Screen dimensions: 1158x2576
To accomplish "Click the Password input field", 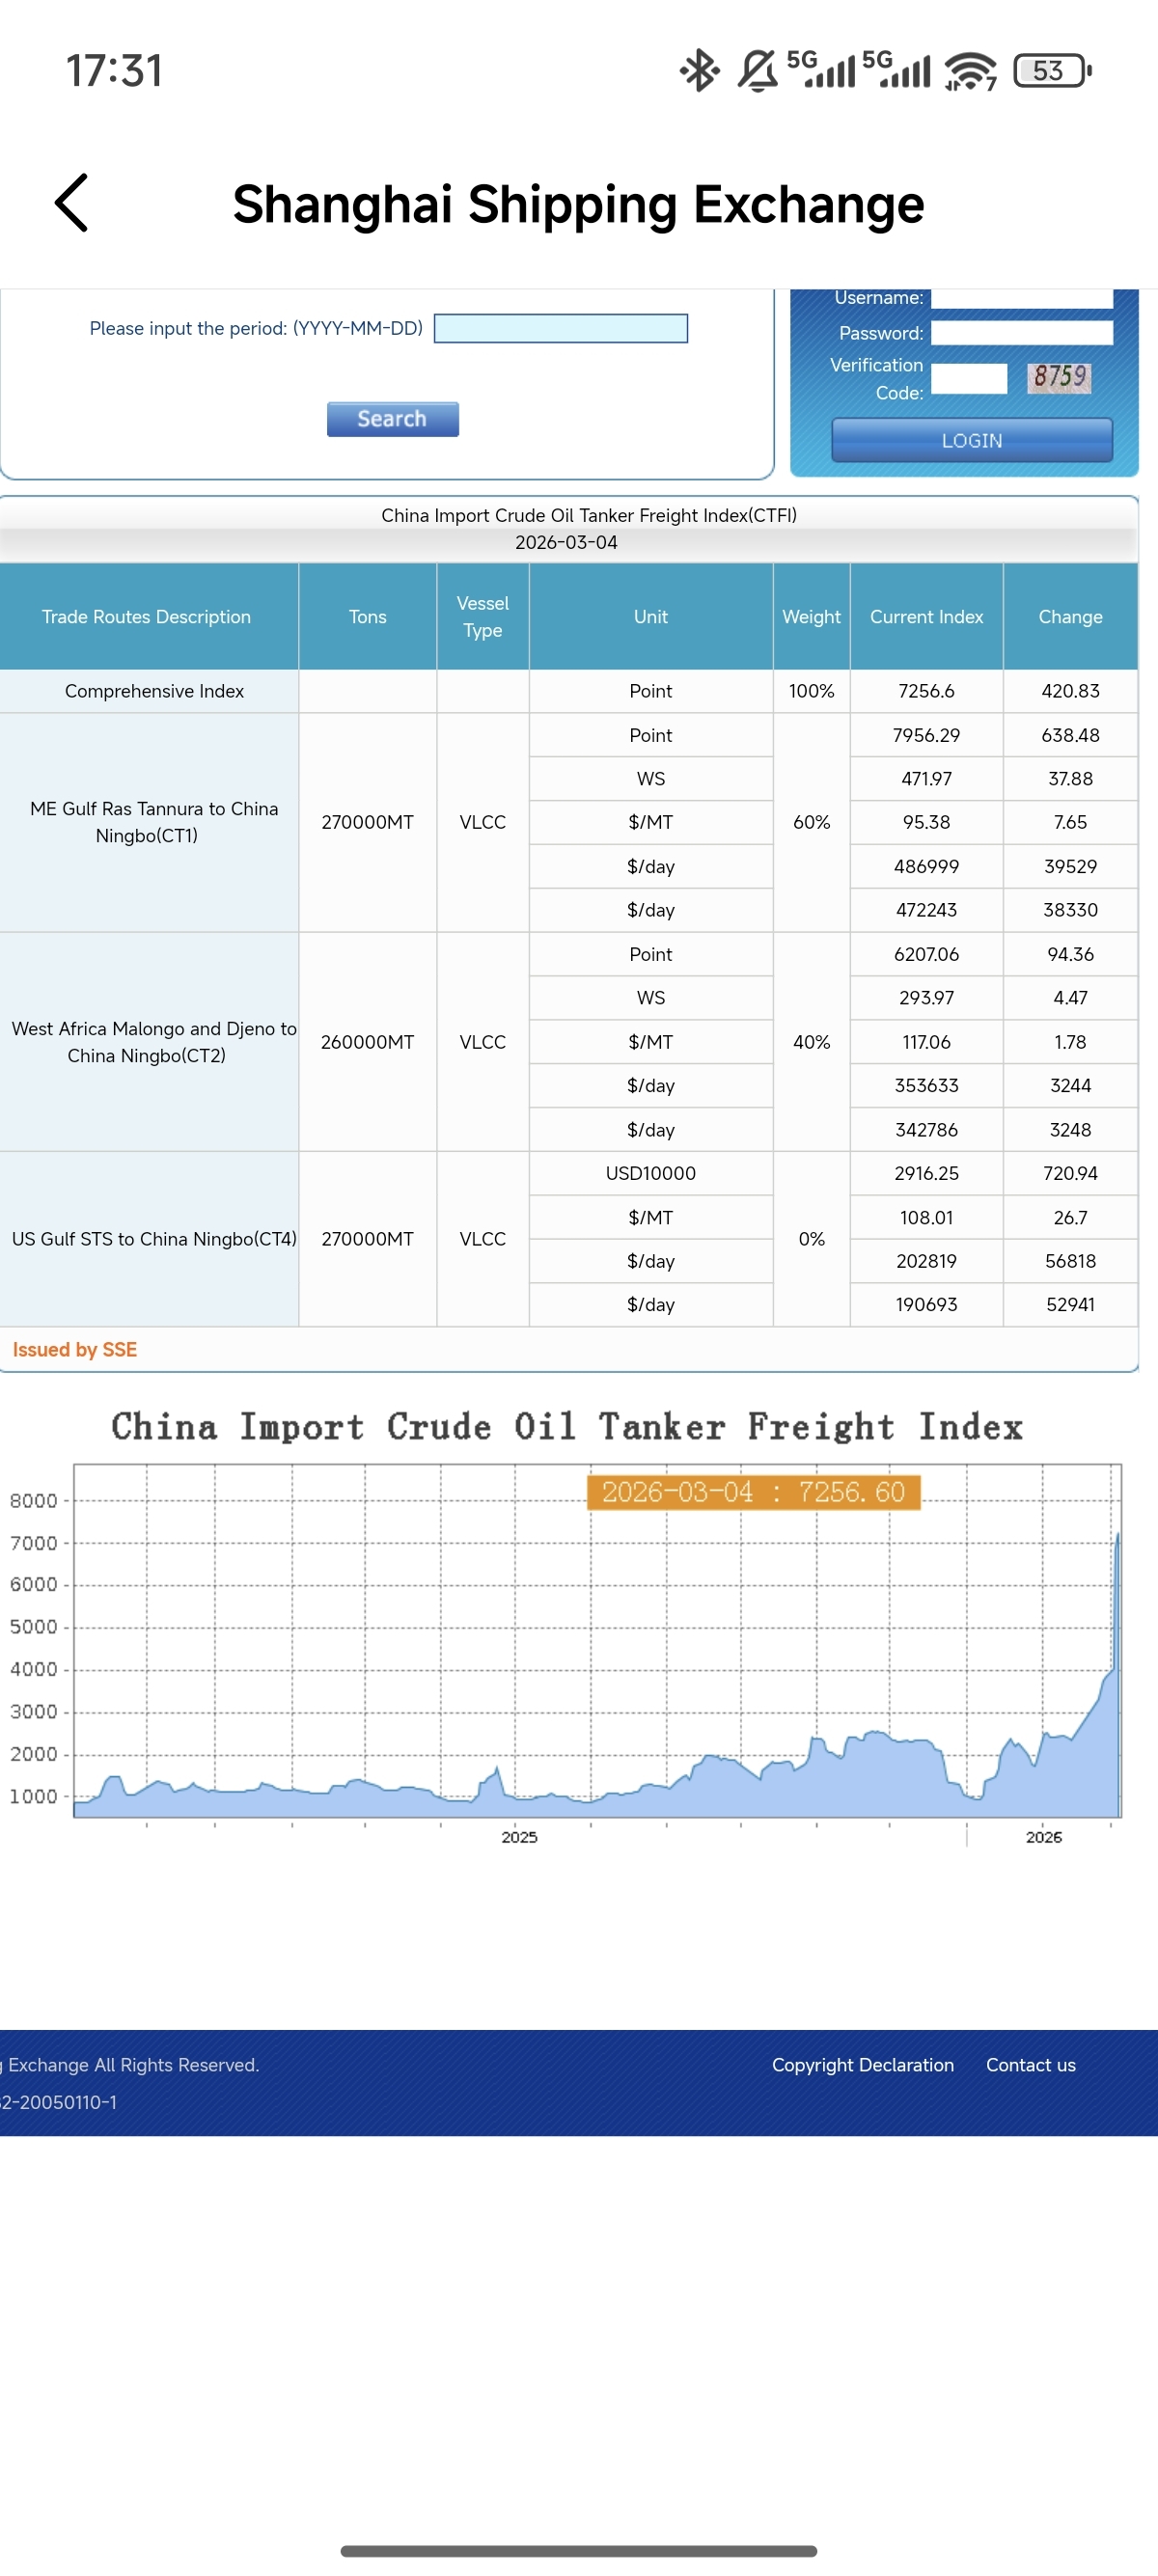I will pos(1022,333).
